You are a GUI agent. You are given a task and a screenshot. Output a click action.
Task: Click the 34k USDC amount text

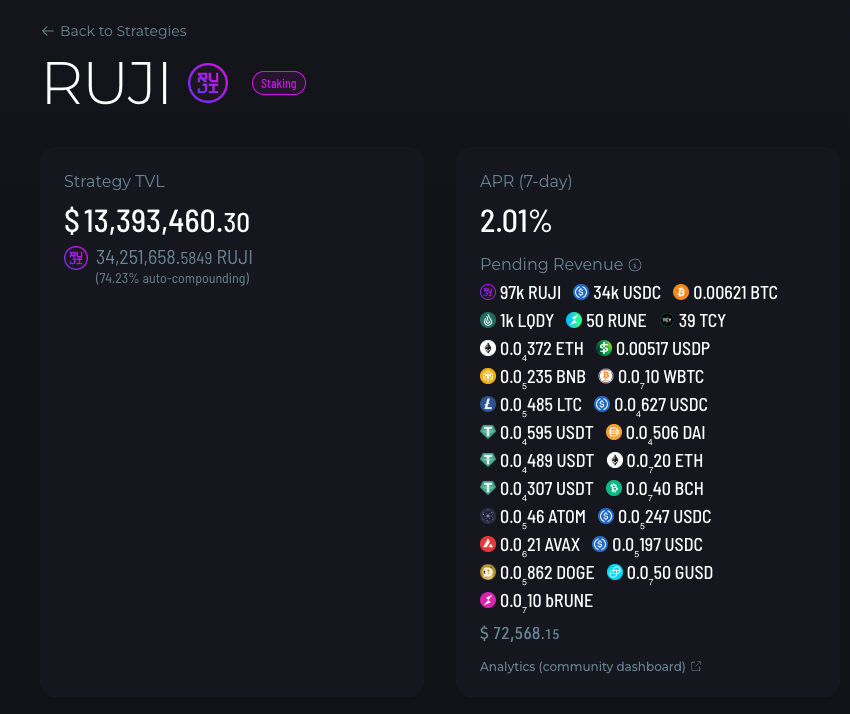click(x=627, y=293)
